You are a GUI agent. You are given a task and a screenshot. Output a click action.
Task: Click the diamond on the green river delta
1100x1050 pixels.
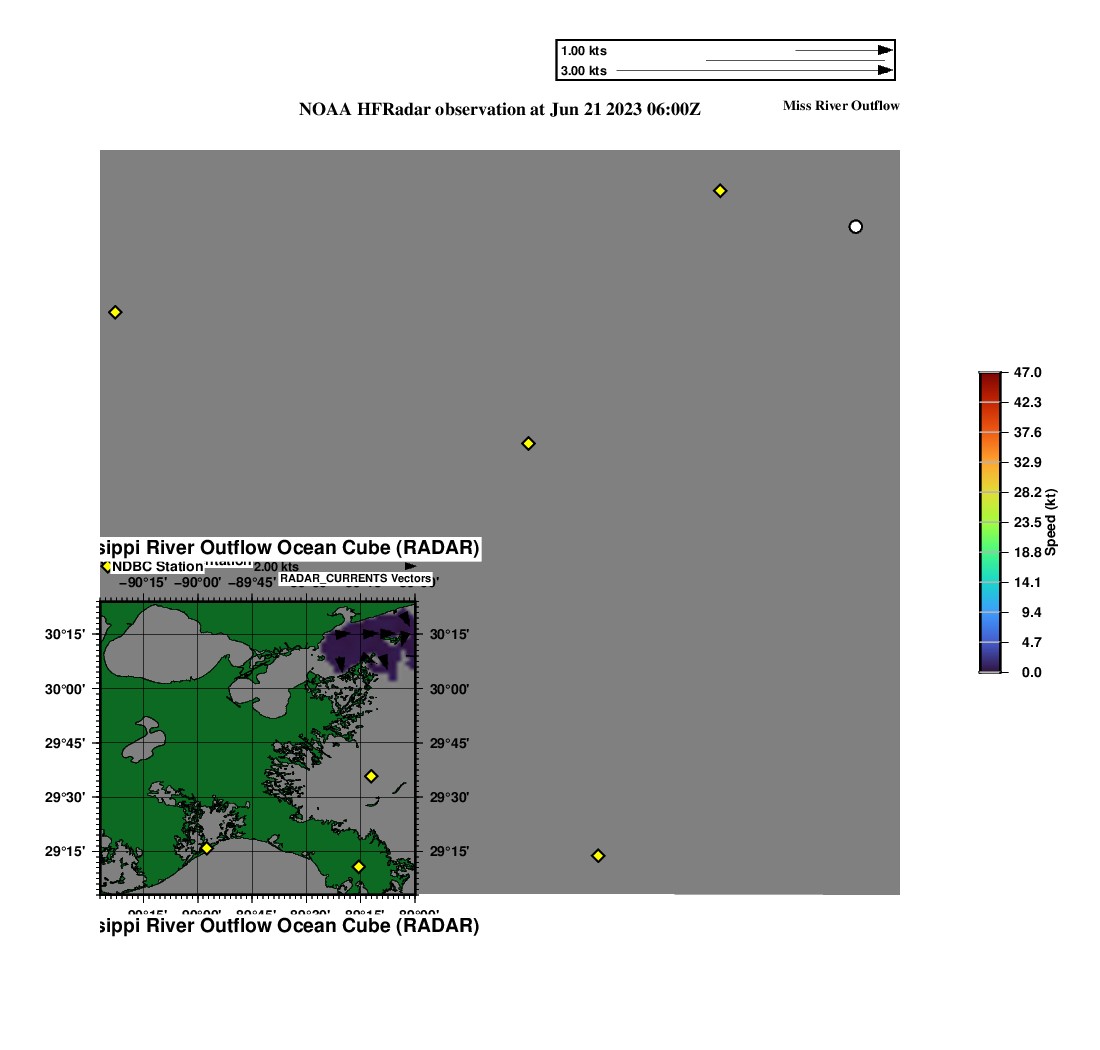[x=359, y=866]
